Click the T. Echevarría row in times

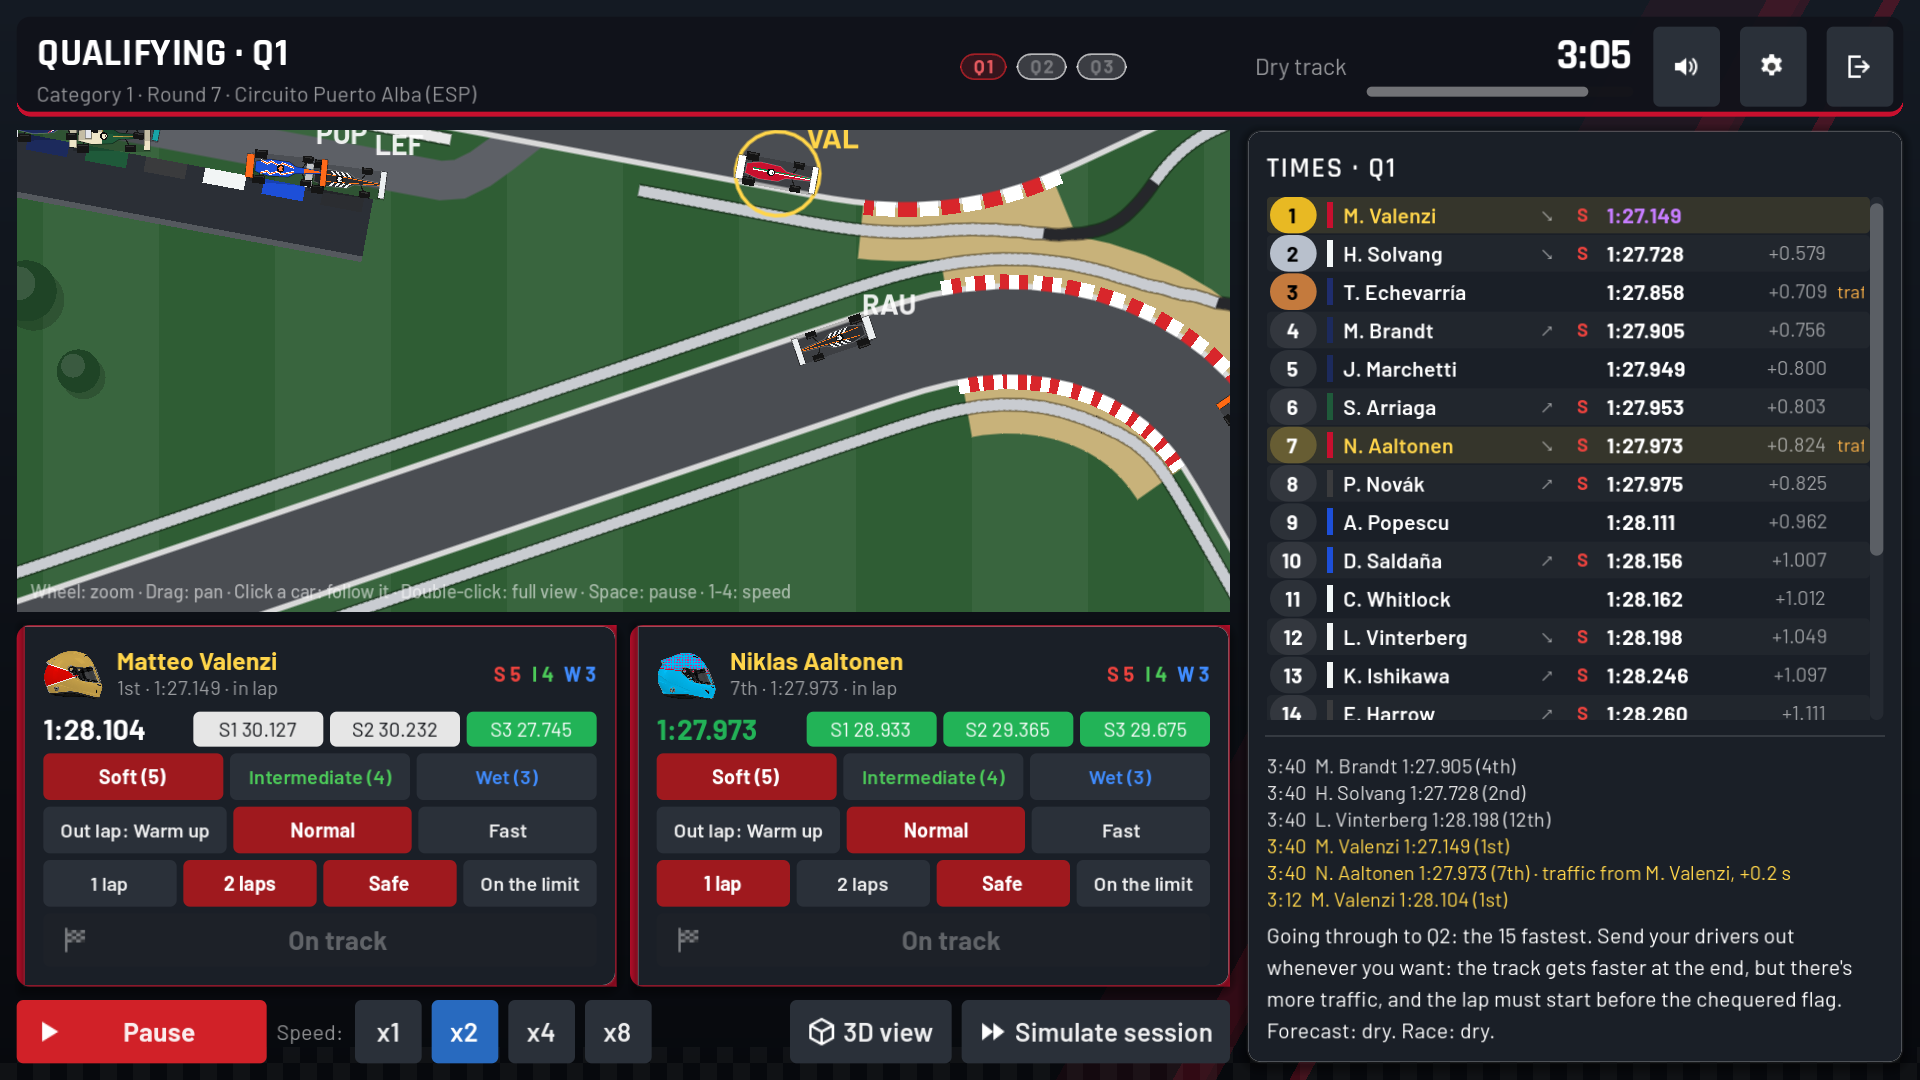pos(1567,293)
